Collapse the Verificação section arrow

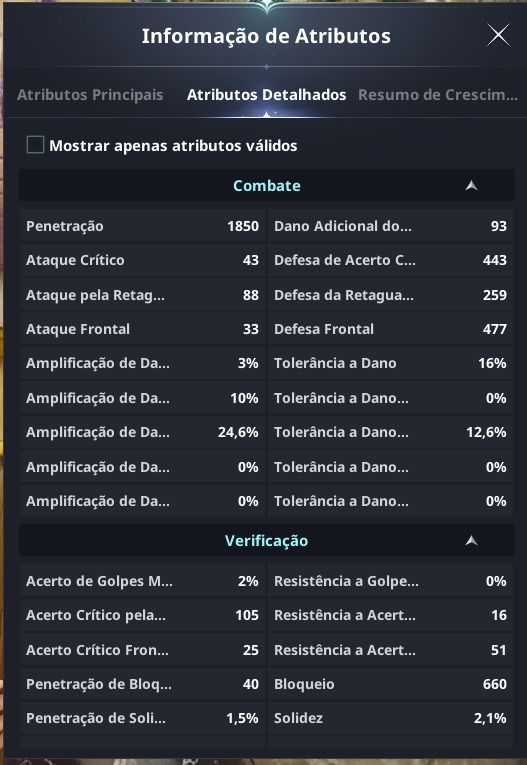471,540
